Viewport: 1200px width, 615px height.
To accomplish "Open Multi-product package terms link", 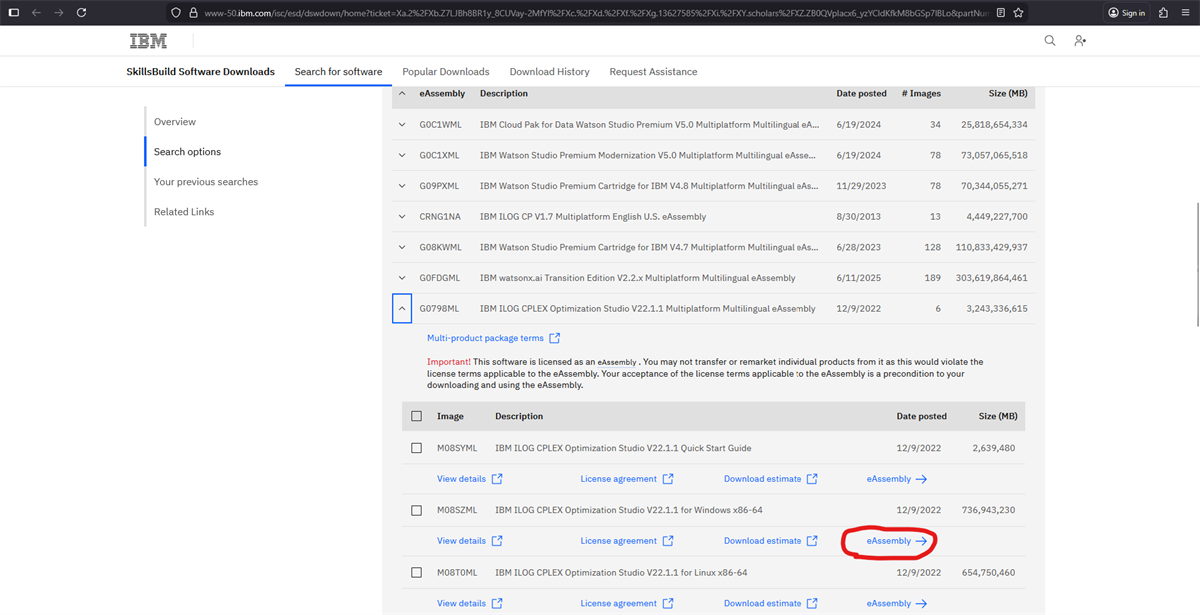I will [x=485, y=339].
